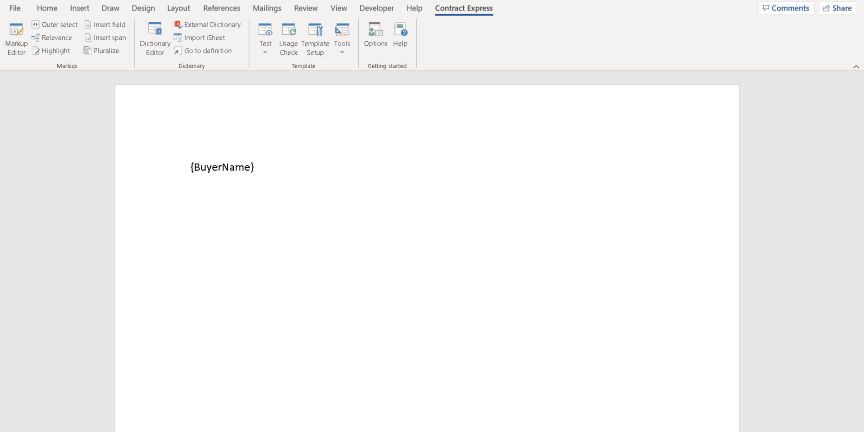Open the File menu
The height and width of the screenshot is (432, 864).
(15, 8)
